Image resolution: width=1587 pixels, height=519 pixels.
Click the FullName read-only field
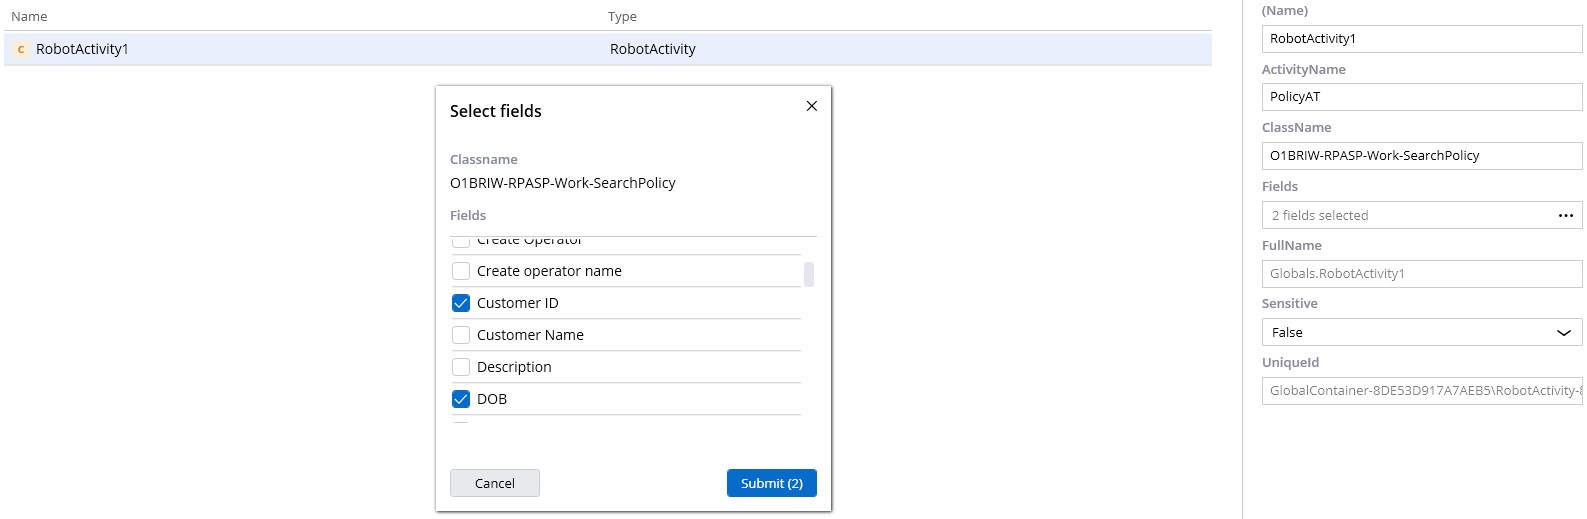(x=1421, y=274)
